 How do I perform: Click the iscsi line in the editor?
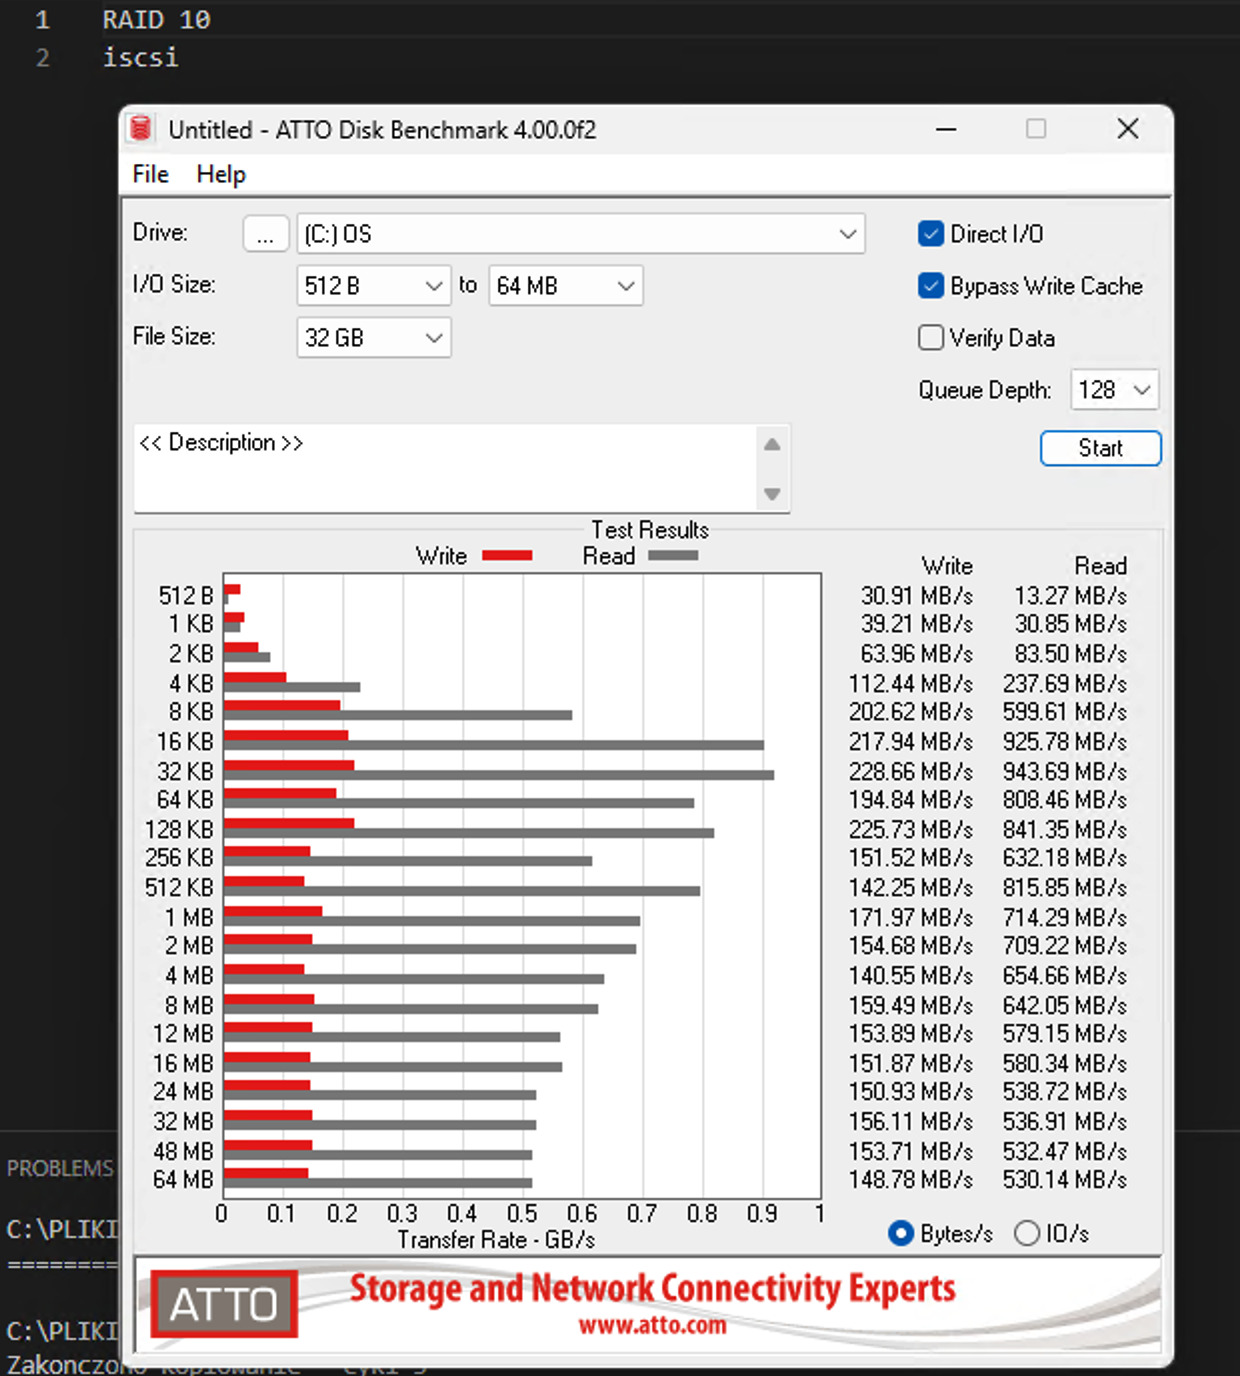[x=140, y=57]
